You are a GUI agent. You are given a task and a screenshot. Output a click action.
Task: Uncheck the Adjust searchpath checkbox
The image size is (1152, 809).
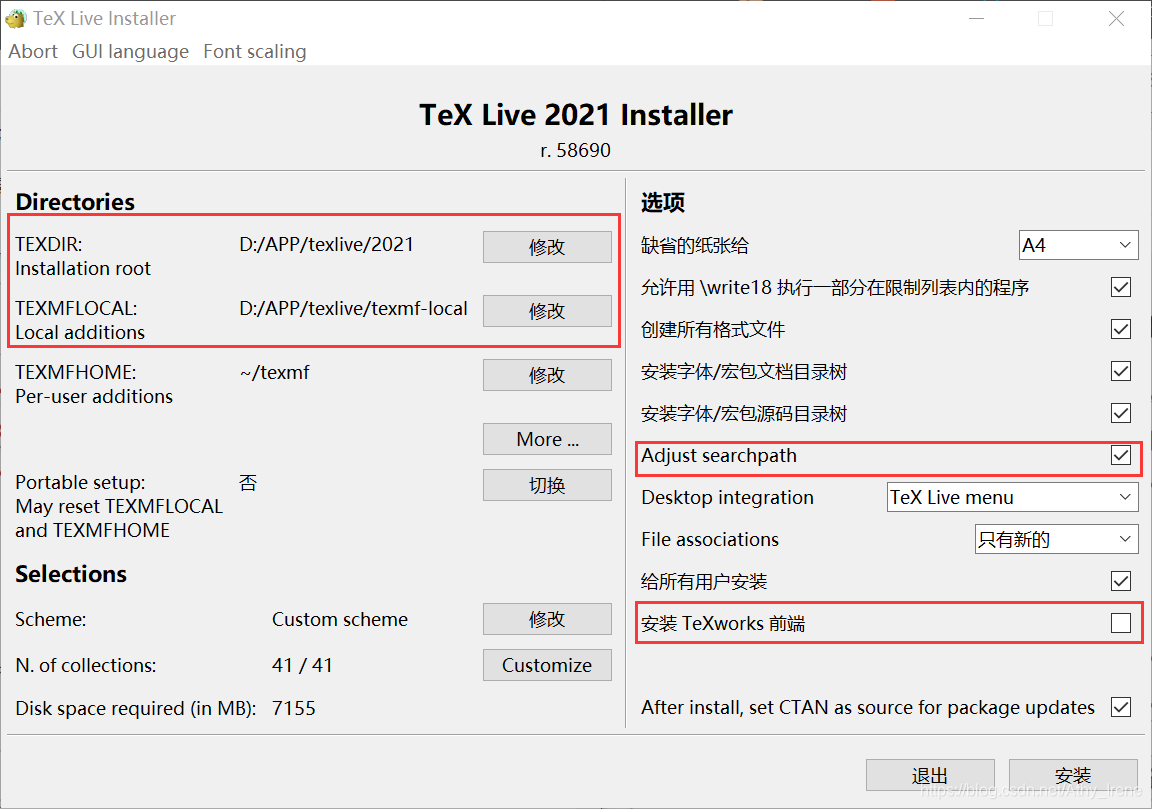pos(1120,456)
